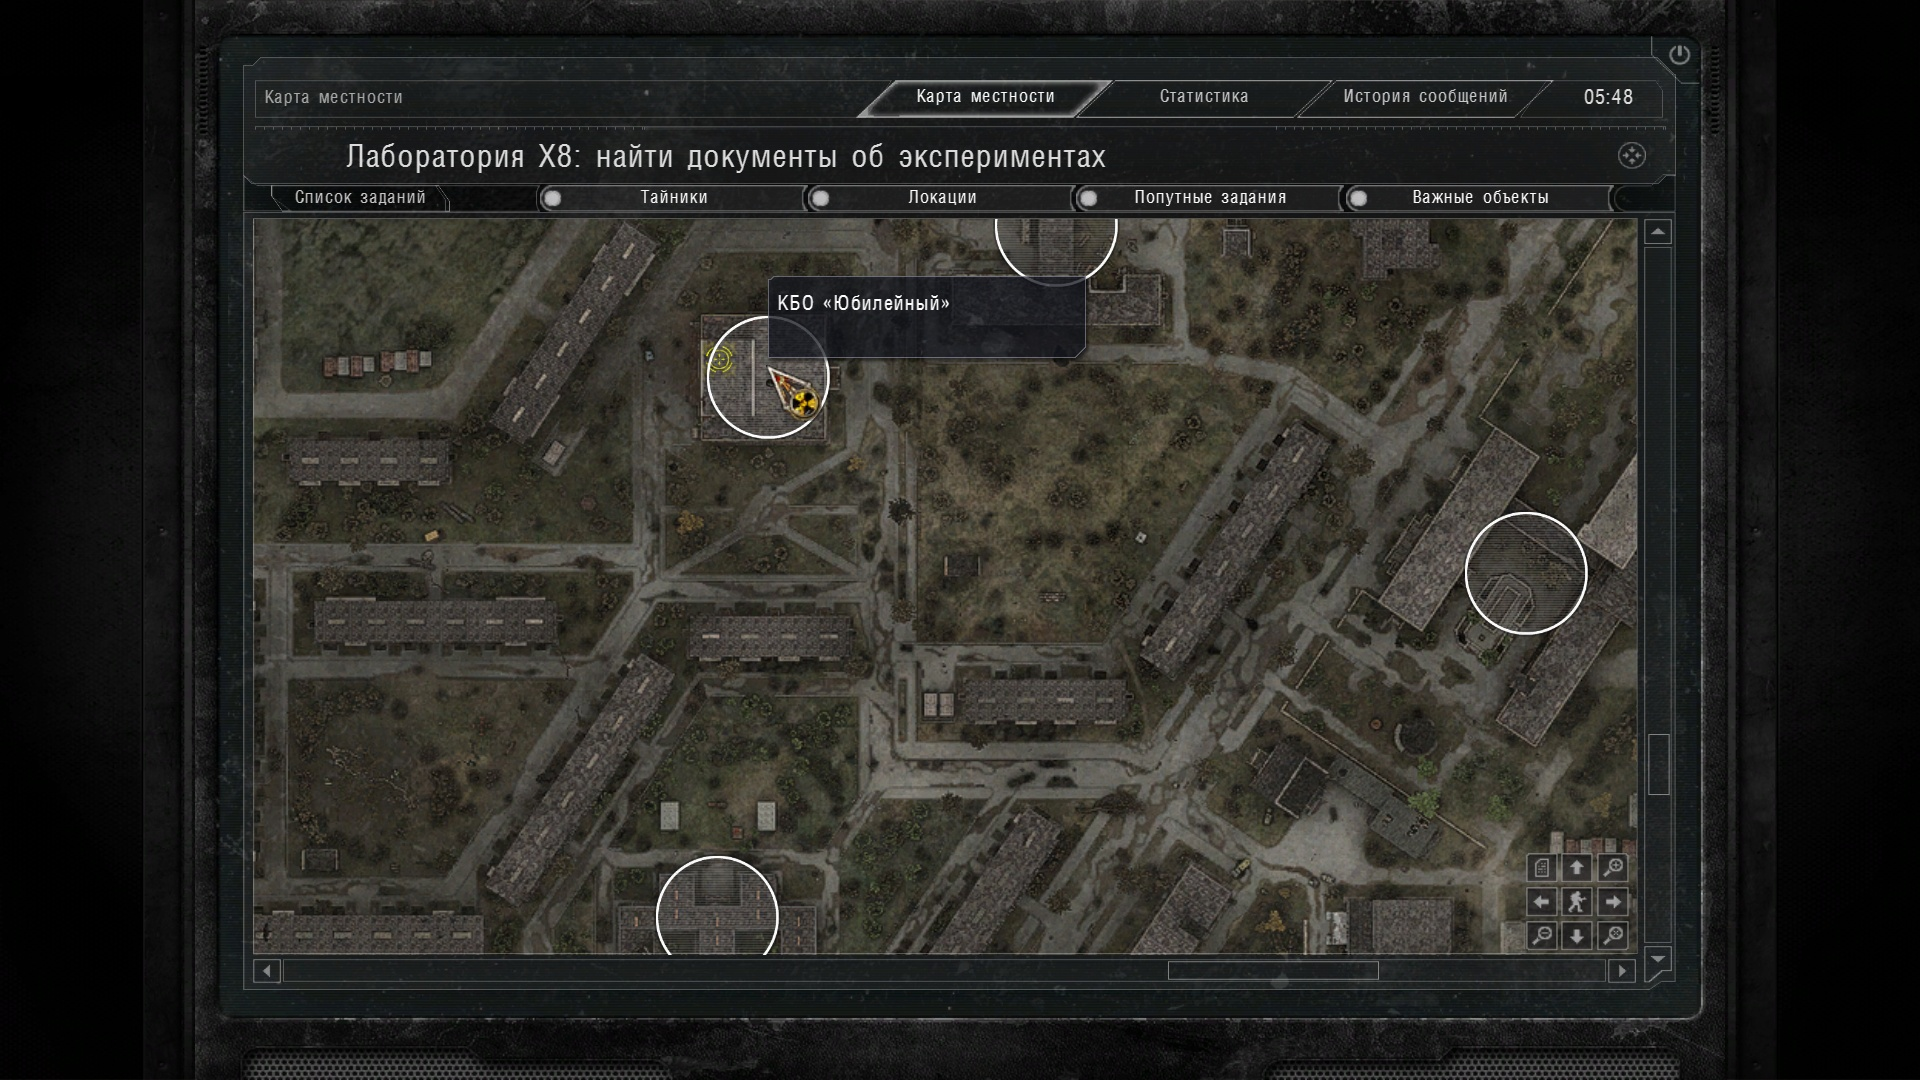
Task: Open the Список заданий task list
Action: 360,198
